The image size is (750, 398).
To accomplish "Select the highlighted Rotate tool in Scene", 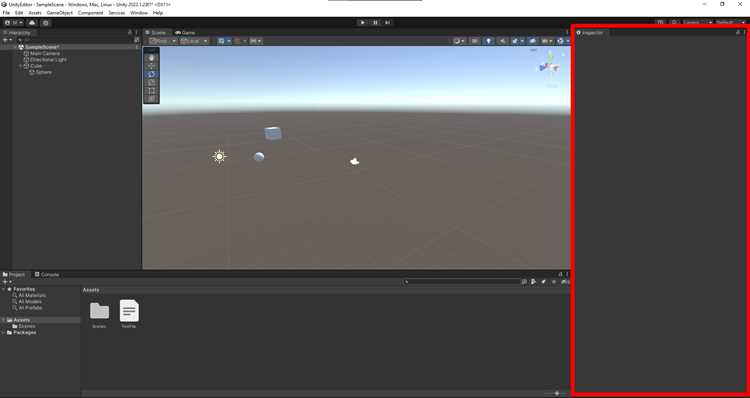I will [152, 74].
